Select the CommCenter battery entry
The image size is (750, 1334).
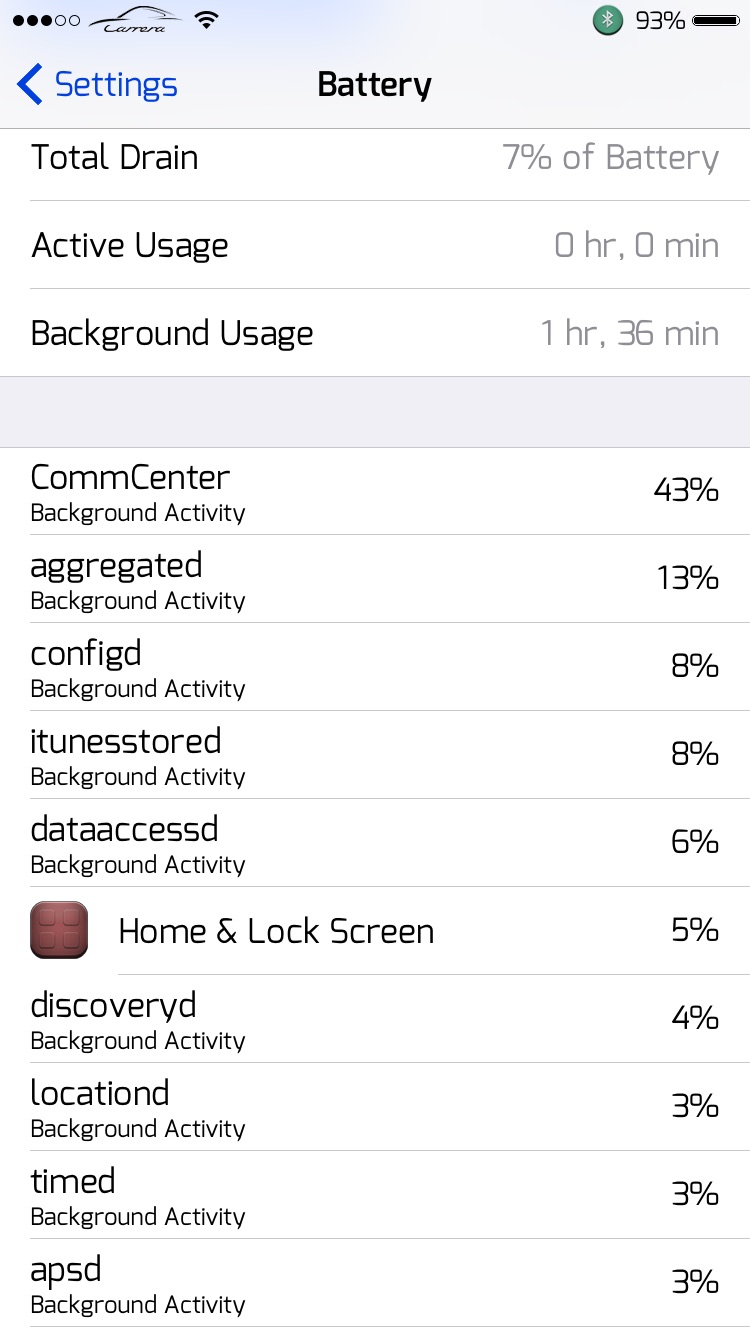pos(375,491)
